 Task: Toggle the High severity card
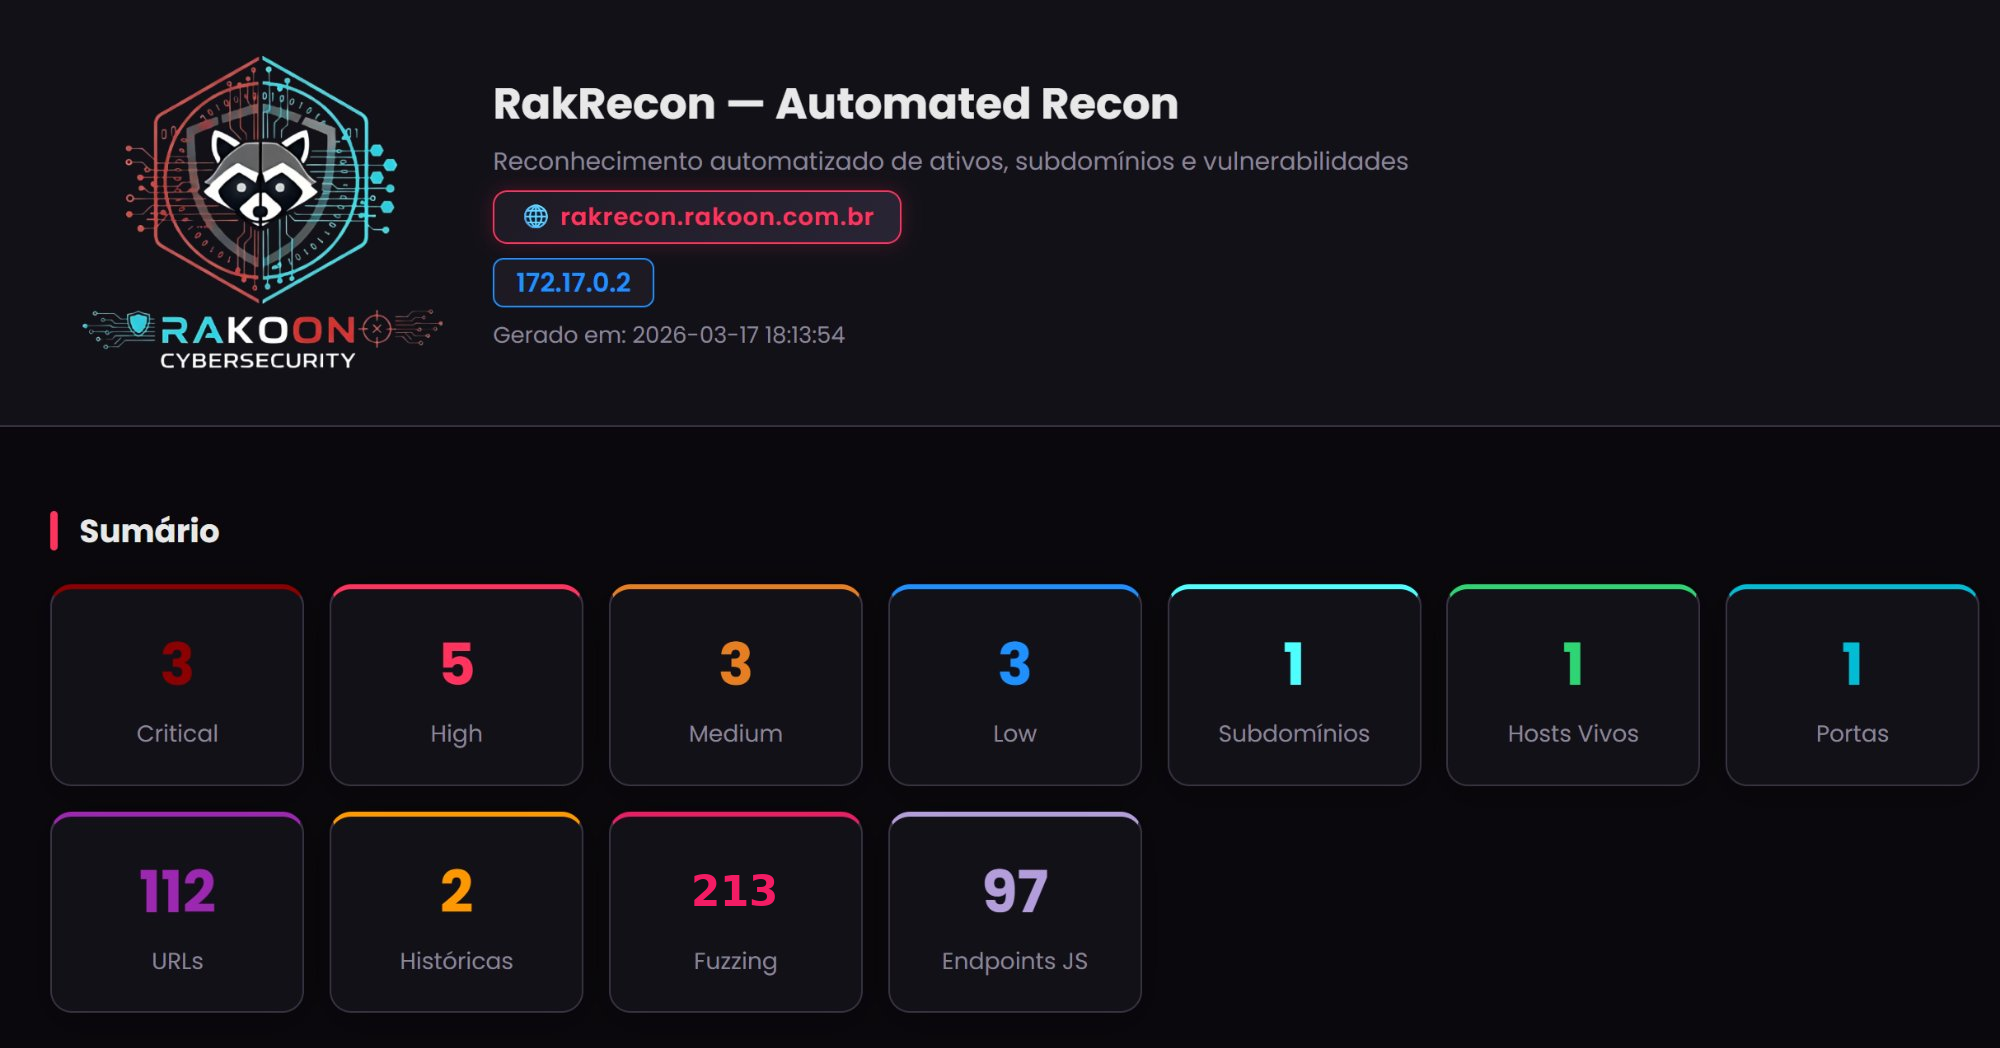(455, 686)
